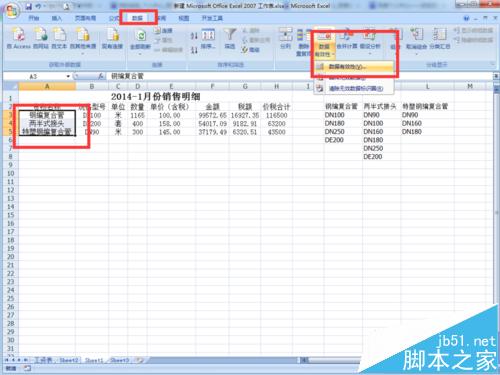Choose Data Validation (数据有效性) highlighted menu item
Screen dimensions: 500x375
354,67
